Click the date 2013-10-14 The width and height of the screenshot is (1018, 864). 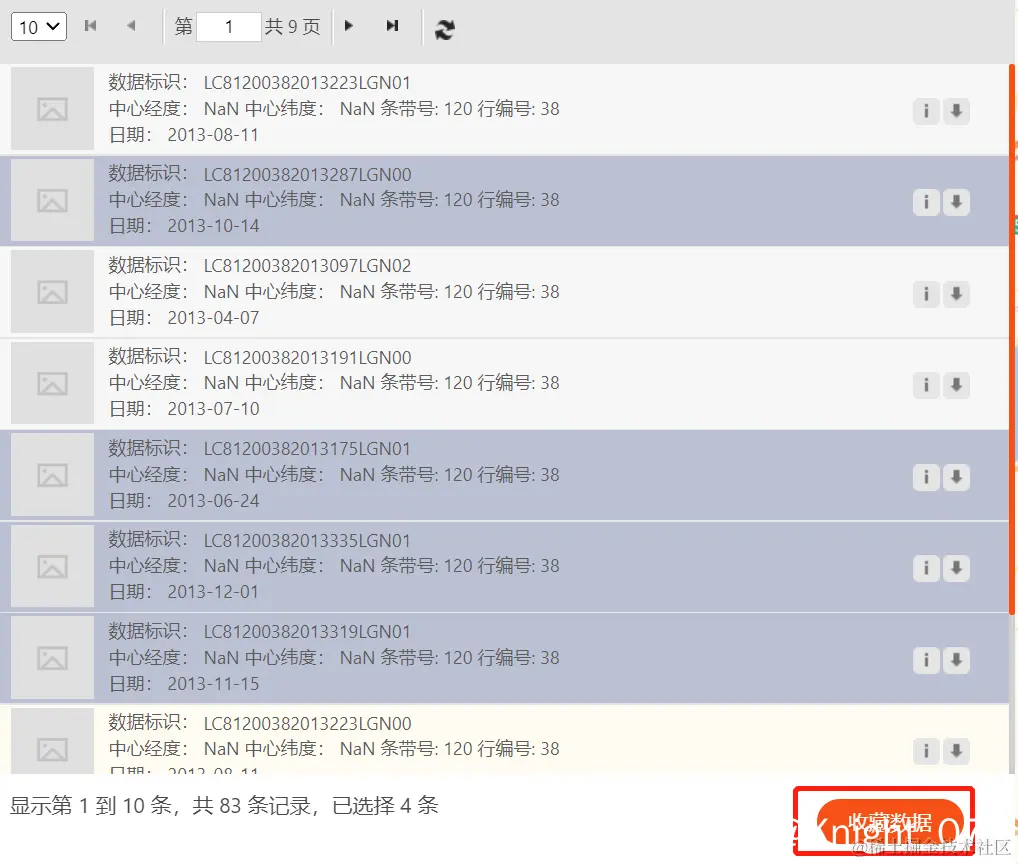point(213,226)
